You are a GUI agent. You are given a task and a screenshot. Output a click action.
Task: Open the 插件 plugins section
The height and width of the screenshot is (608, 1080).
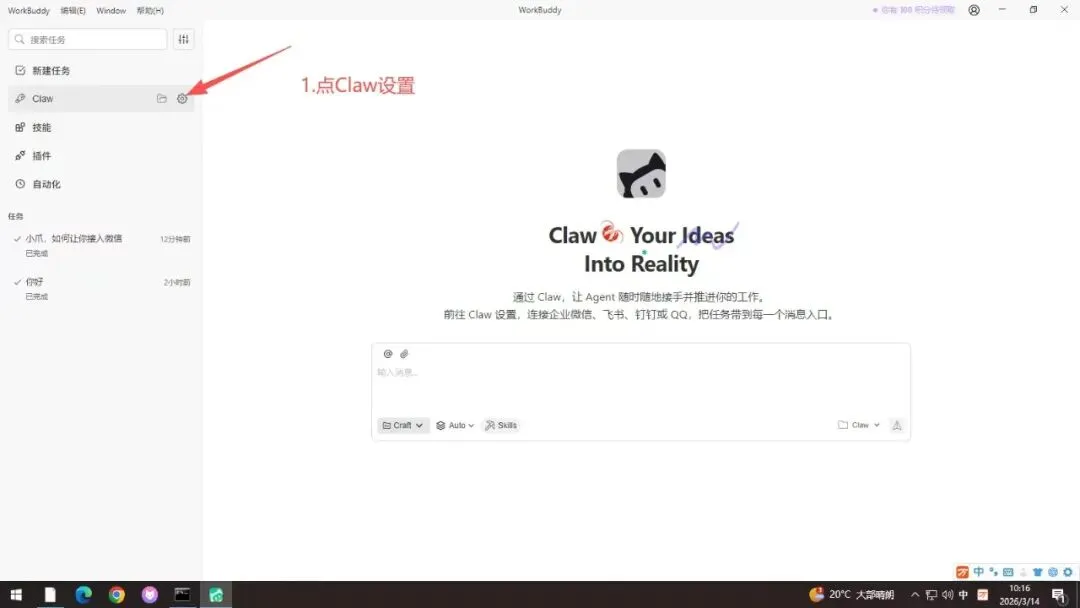click(x=101, y=156)
